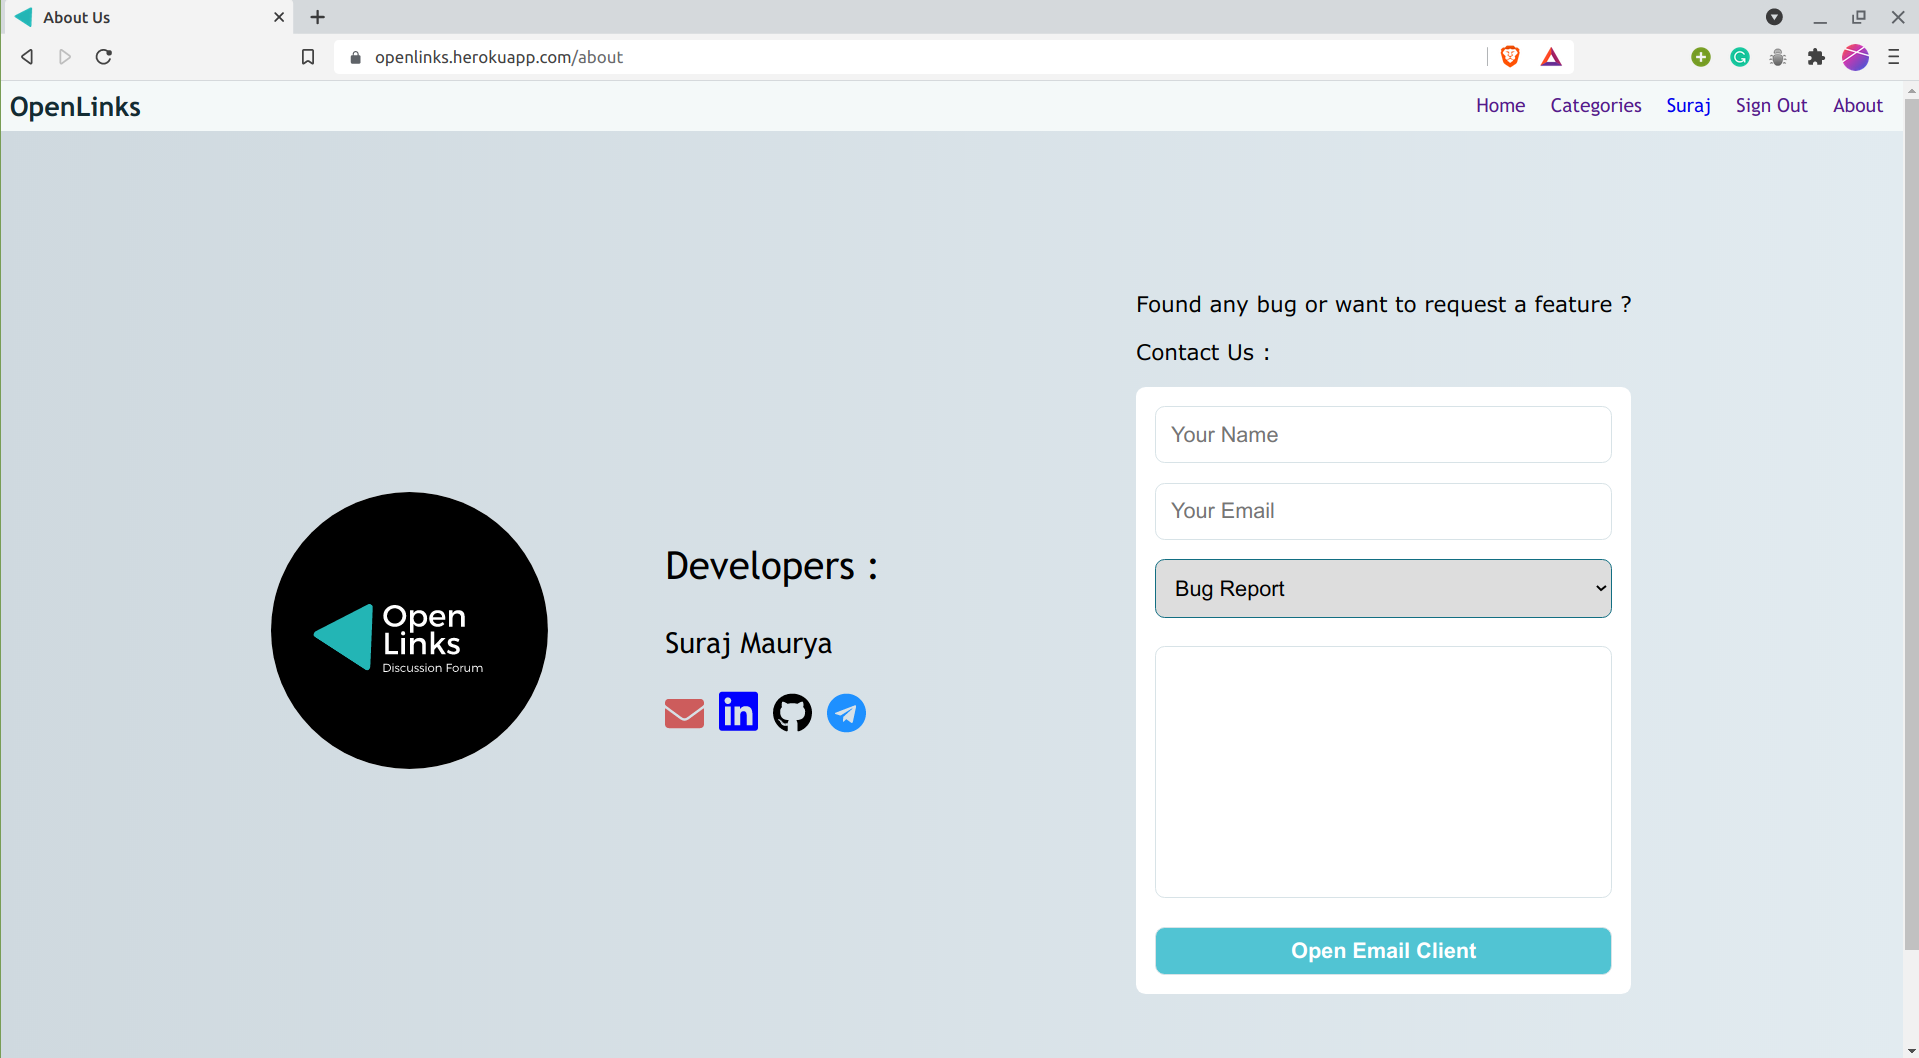The width and height of the screenshot is (1919, 1058).
Task: Open the Grammarly extension icon
Action: (x=1740, y=57)
